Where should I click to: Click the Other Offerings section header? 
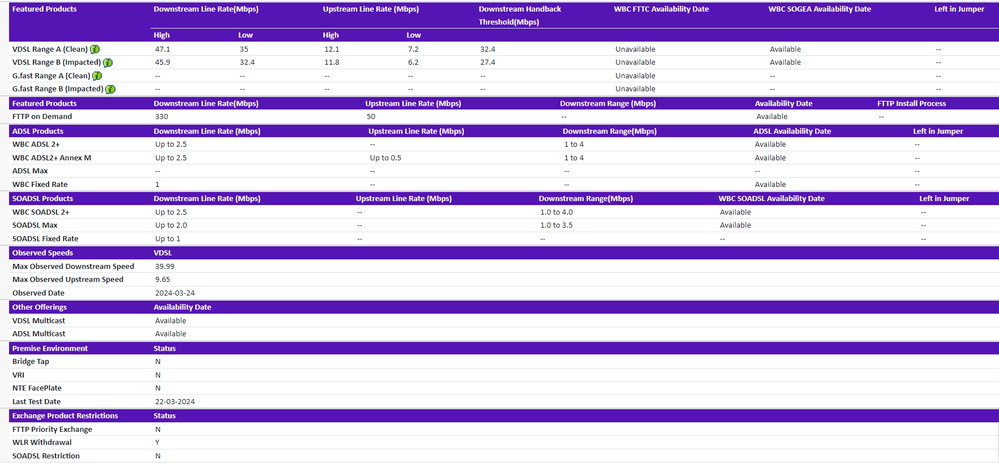coord(39,307)
